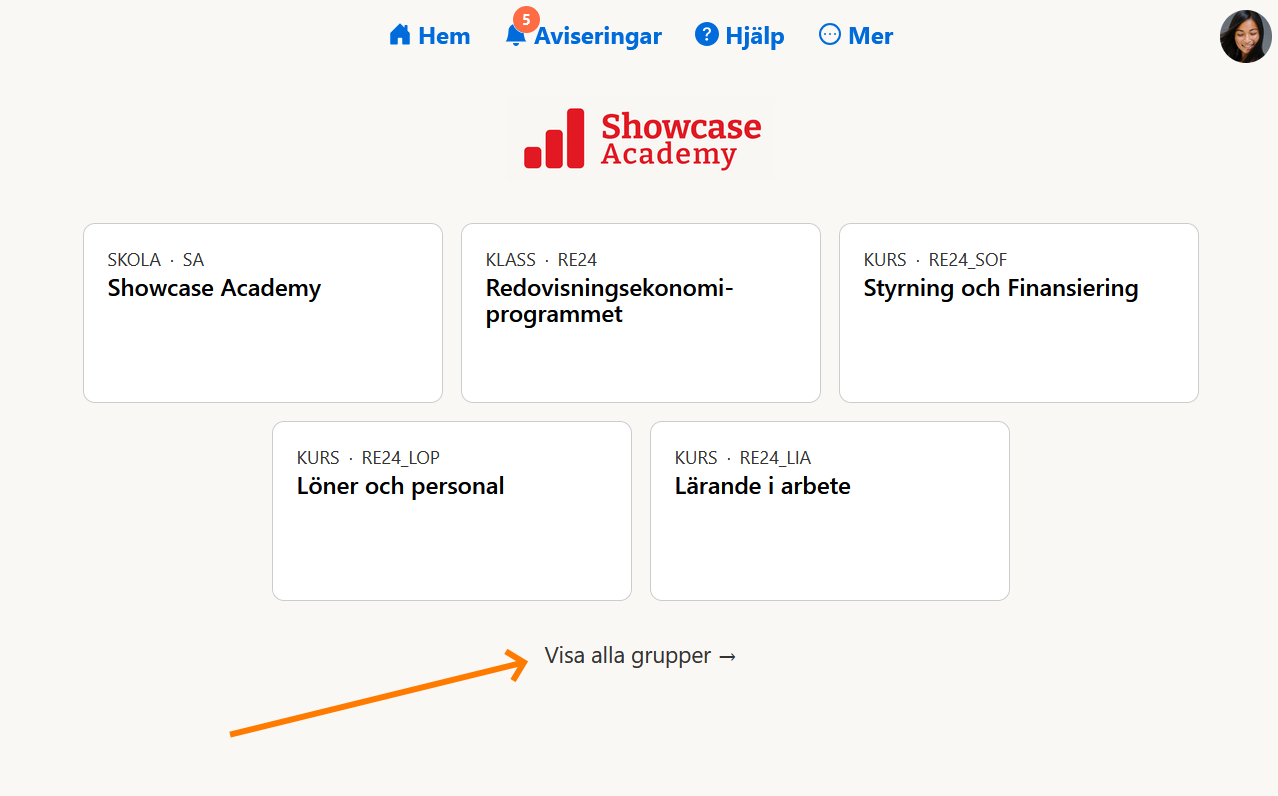Open the user profile avatar photo
Viewport: 1278px width, 796px height.
[1245, 37]
